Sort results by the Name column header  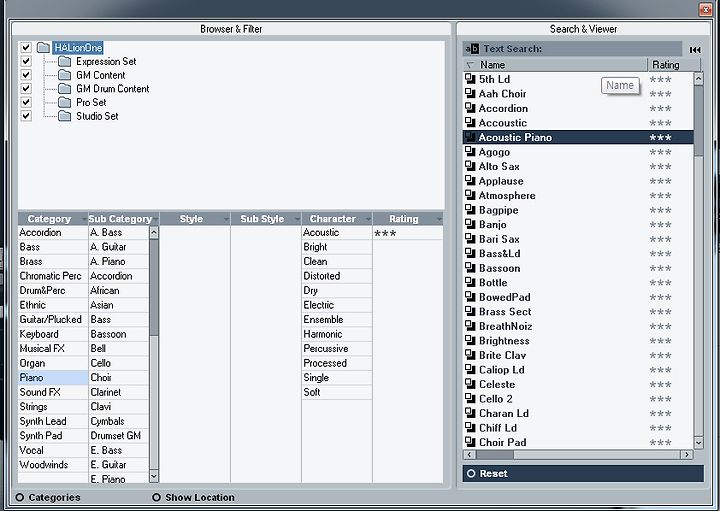555,65
